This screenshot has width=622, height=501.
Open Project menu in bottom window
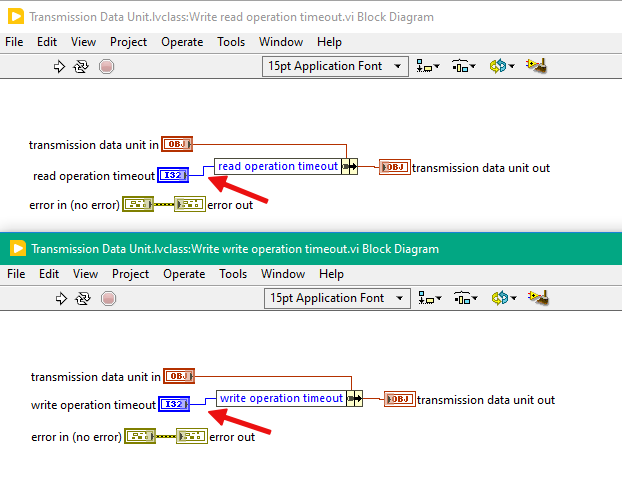131,274
